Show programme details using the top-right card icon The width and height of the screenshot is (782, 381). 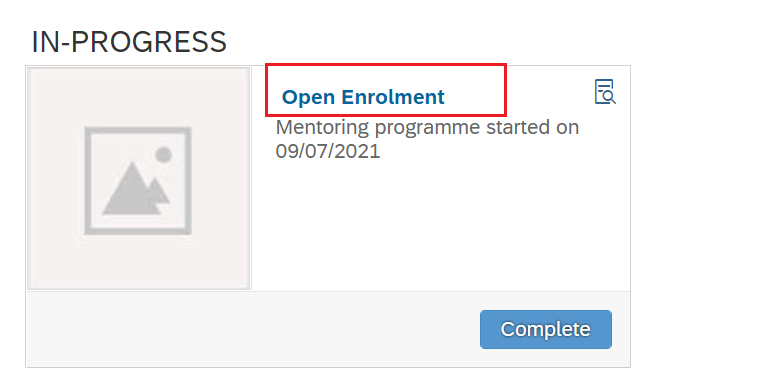tap(605, 92)
